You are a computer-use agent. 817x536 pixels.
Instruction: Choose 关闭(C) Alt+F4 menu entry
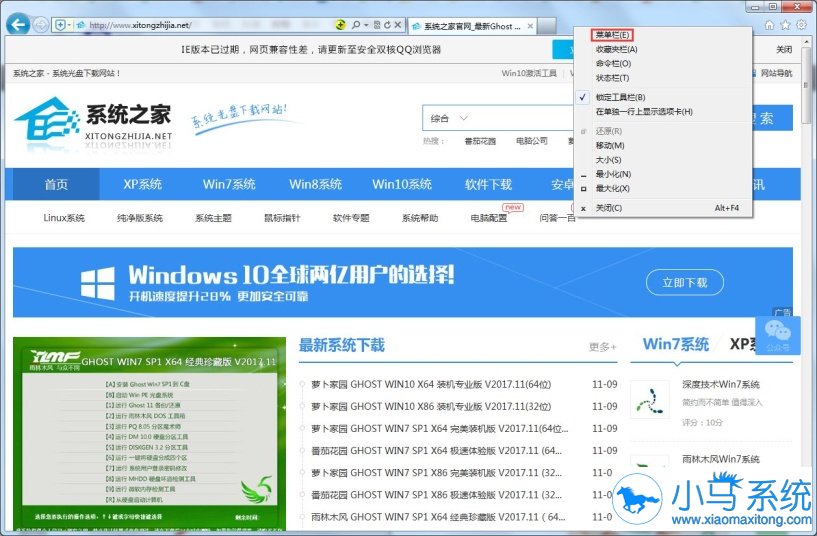(665, 208)
